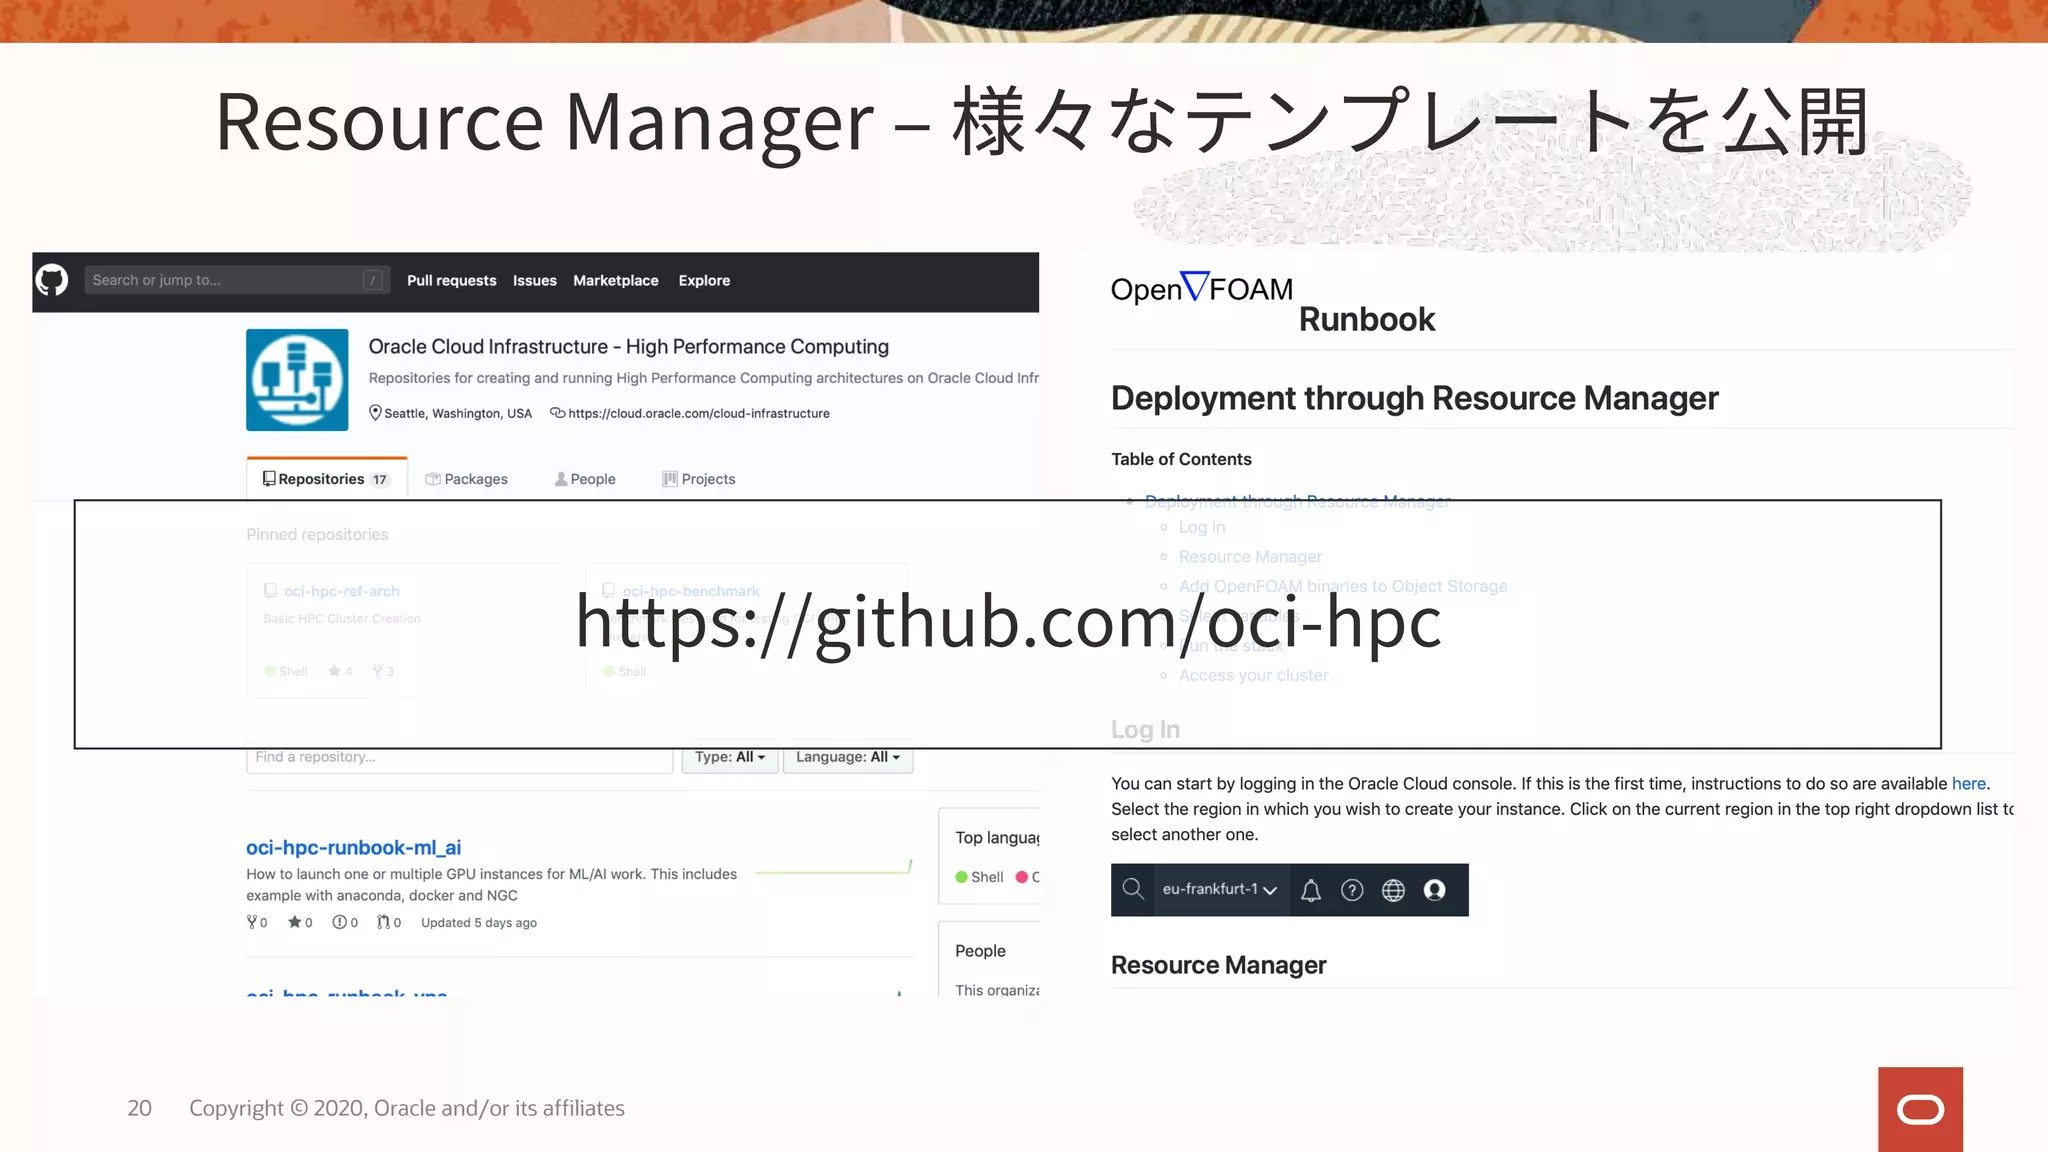This screenshot has width=2048, height=1152.
Task: Click the search magnifier in Oracle console bar
Action: [x=1132, y=889]
